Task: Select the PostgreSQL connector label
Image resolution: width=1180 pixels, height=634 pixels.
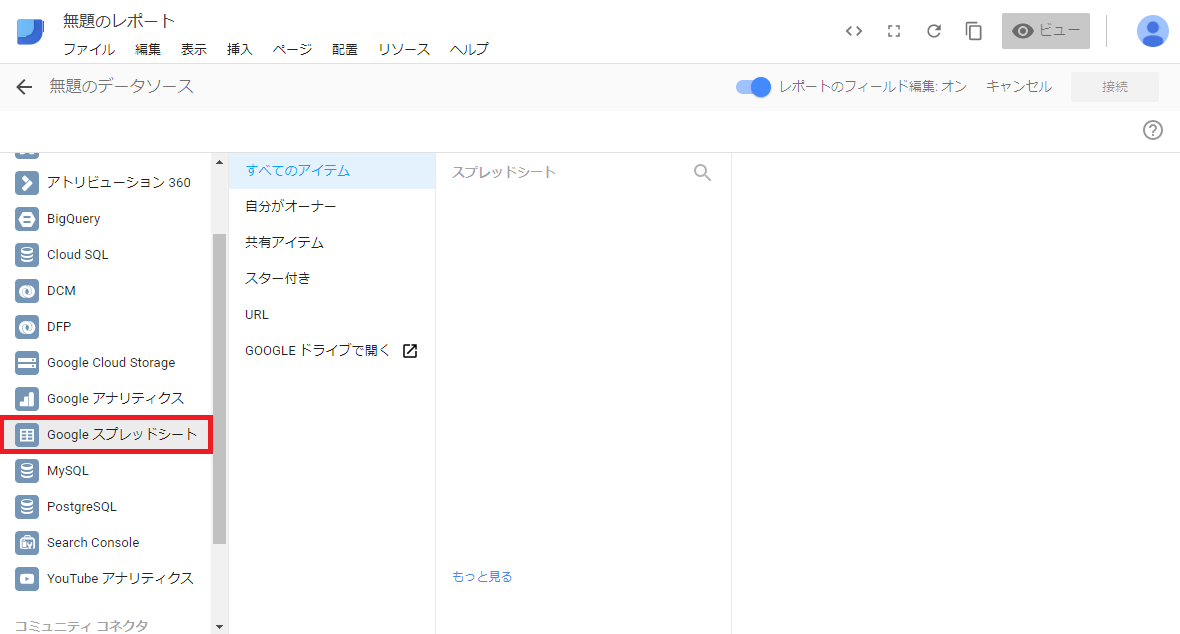Action: [81, 507]
